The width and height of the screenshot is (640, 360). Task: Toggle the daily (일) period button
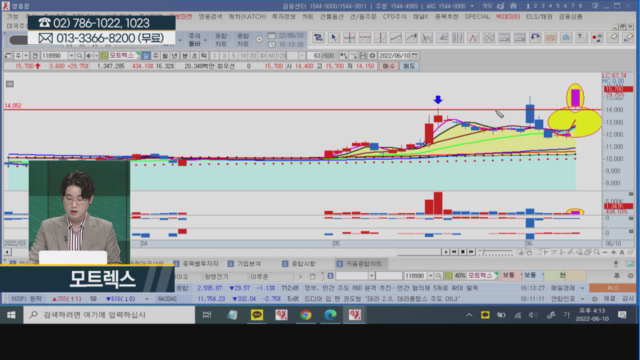pyautogui.click(x=146, y=56)
